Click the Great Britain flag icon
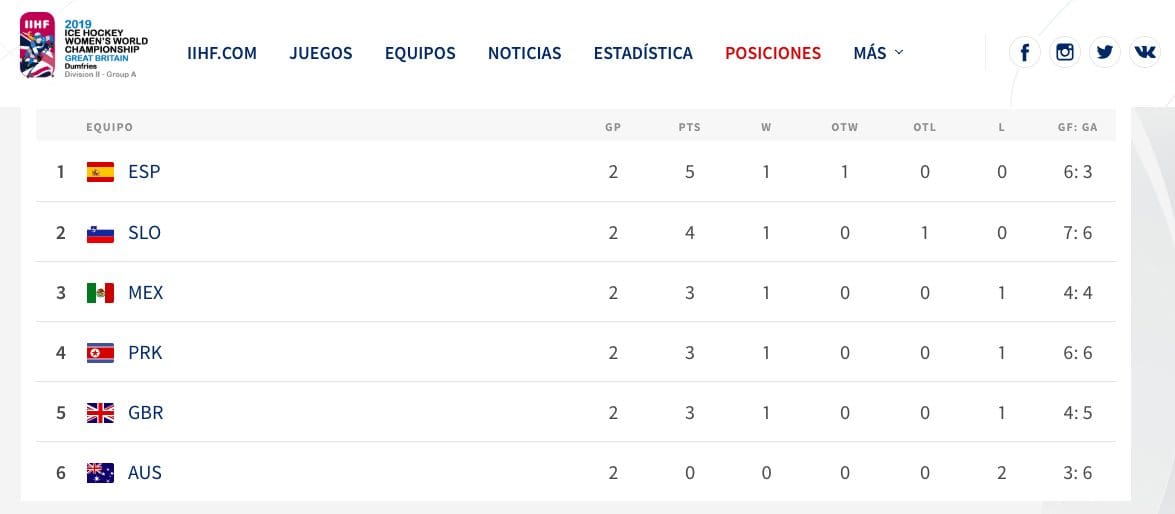The image size is (1175, 514). click(x=100, y=413)
